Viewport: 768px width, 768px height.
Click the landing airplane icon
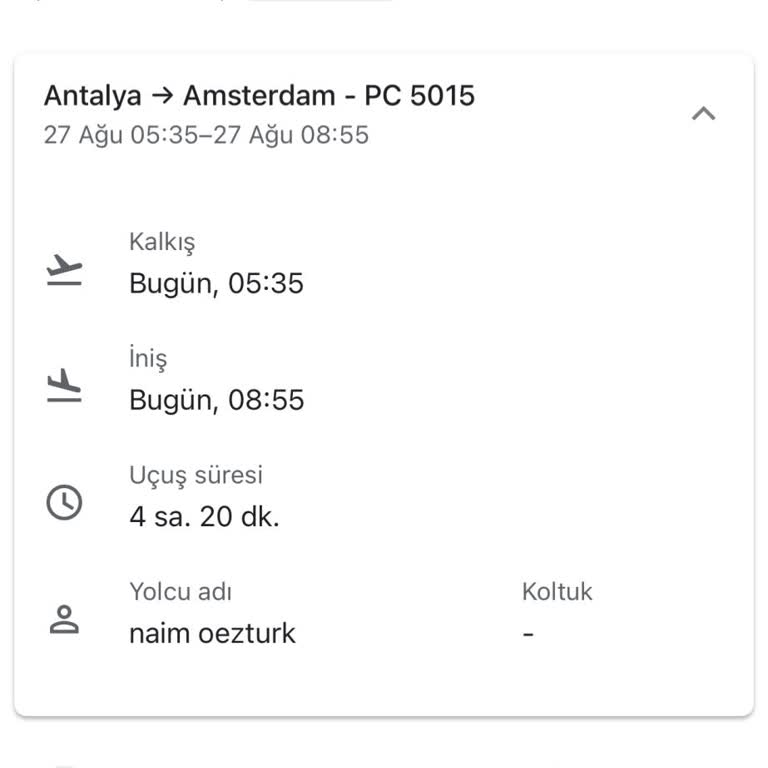pyautogui.click(x=64, y=386)
